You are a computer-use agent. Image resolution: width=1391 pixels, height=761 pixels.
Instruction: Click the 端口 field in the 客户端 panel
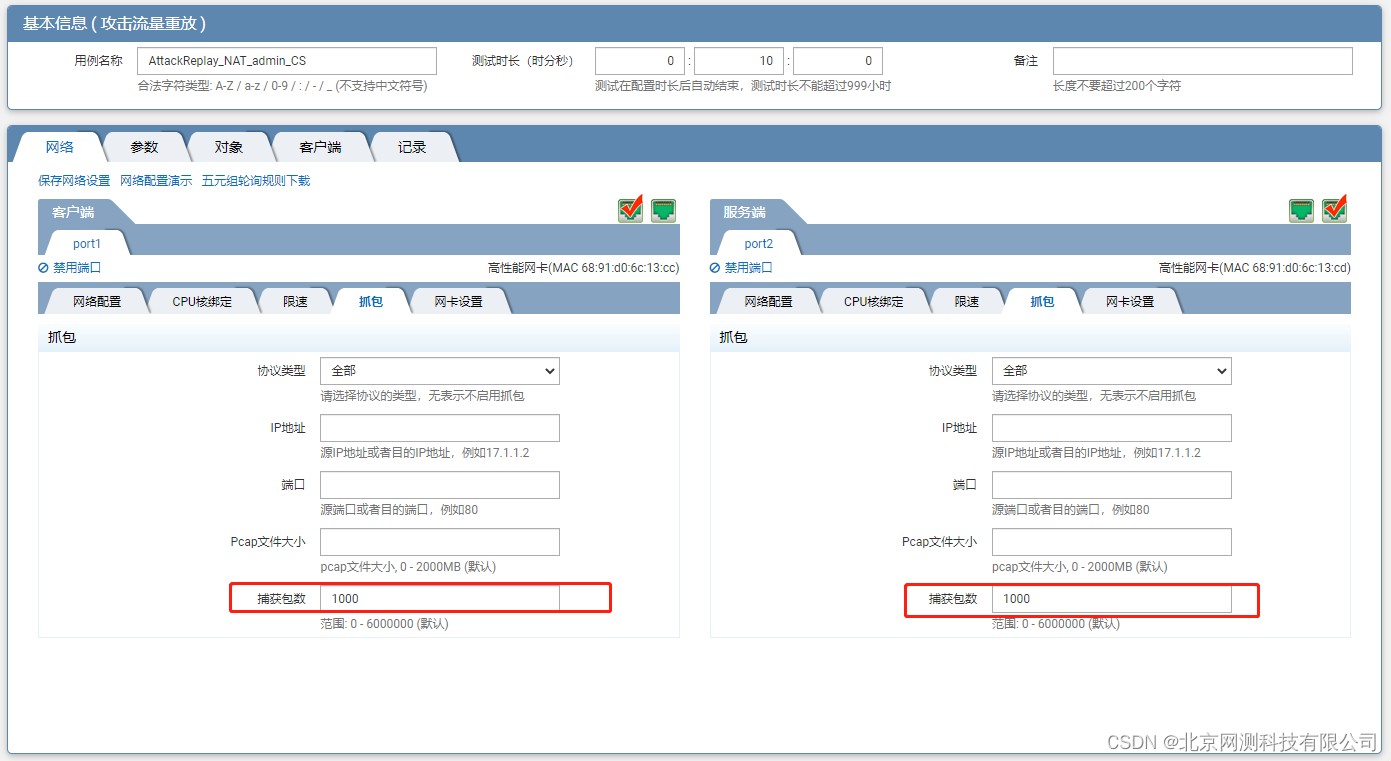point(440,485)
